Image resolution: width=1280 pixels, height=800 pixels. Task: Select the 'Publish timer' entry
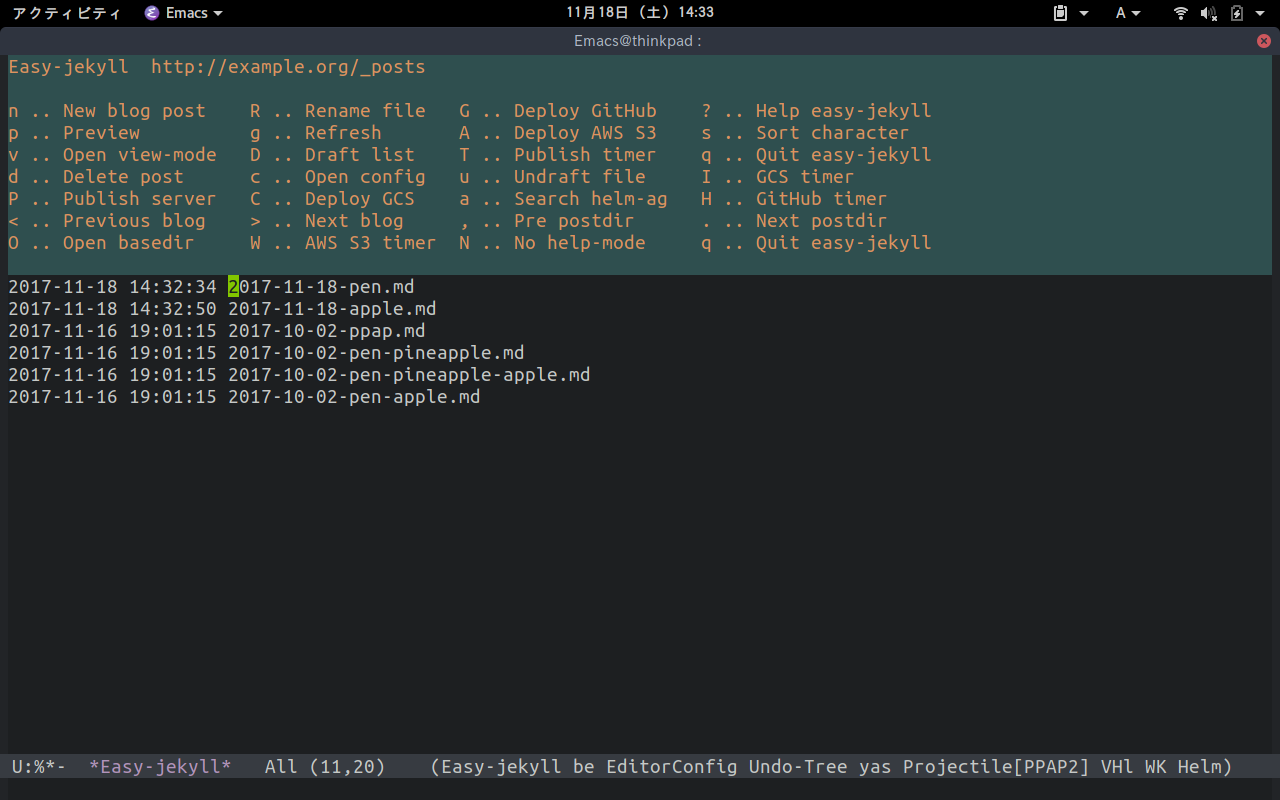coord(585,155)
